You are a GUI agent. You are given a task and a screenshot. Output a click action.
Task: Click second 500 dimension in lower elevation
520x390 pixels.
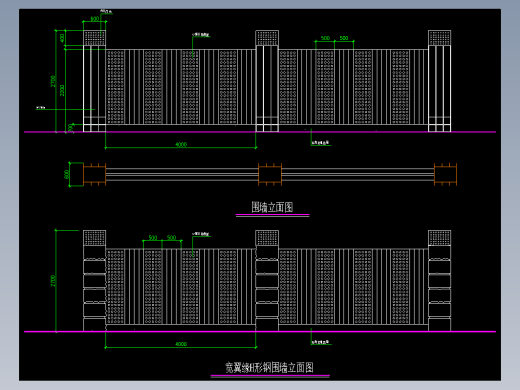(x=171, y=237)
